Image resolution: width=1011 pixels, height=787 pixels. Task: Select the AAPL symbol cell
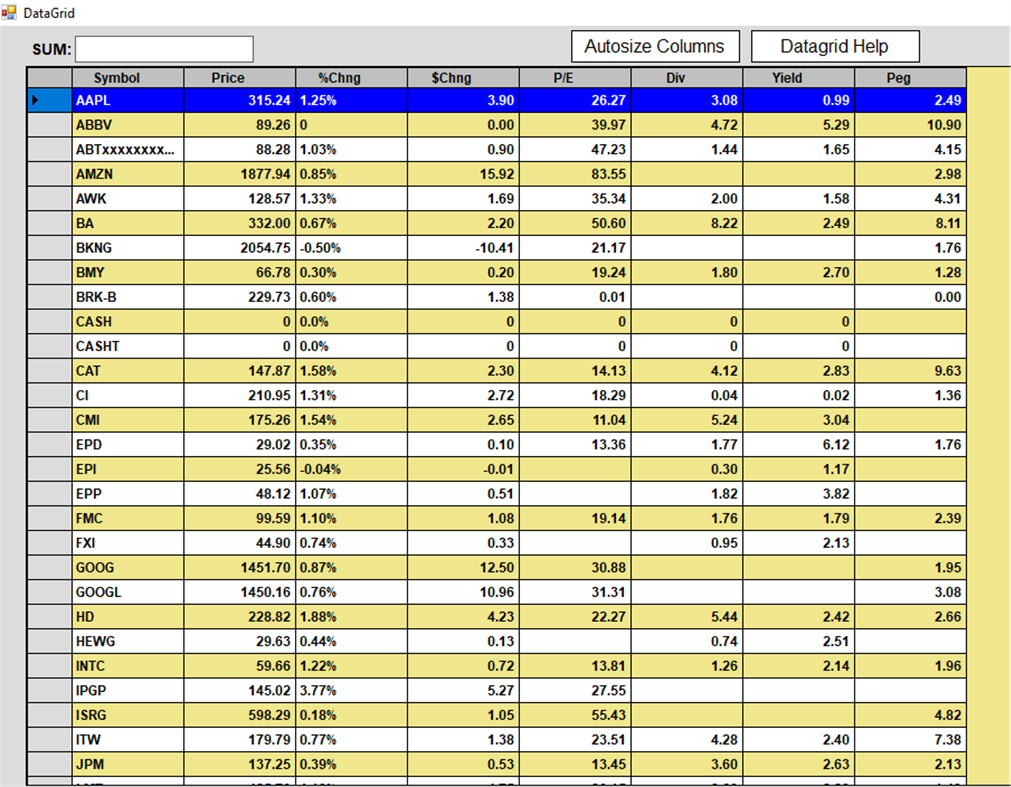coord(128,100)
